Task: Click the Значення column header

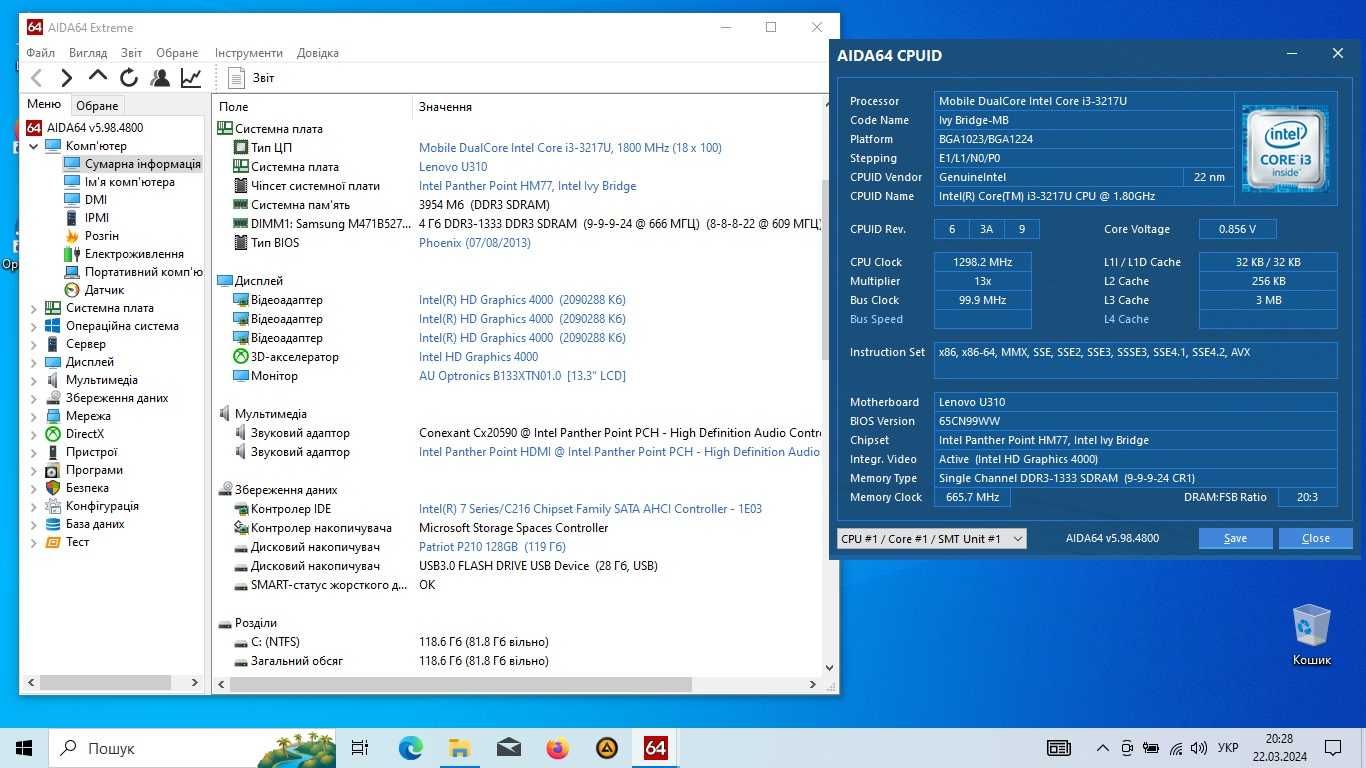Action: 617,107
